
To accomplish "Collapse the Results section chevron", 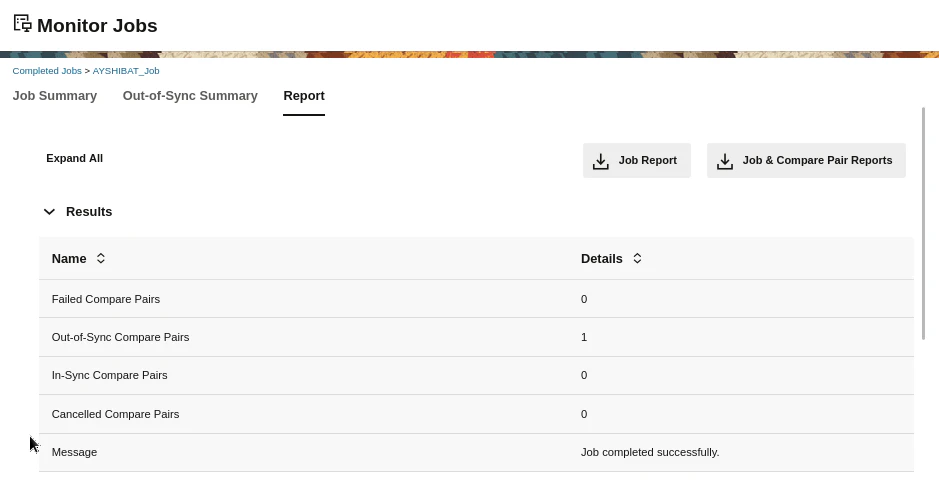I will pos(49,211).
